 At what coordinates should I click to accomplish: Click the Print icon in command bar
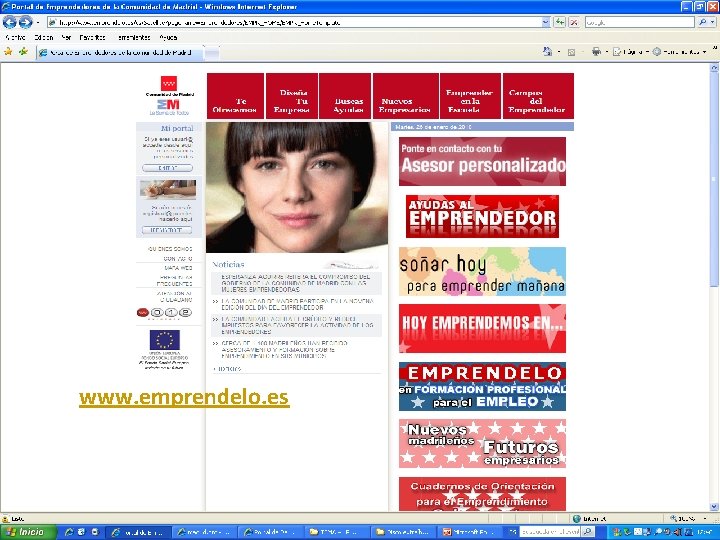point(596,52)
